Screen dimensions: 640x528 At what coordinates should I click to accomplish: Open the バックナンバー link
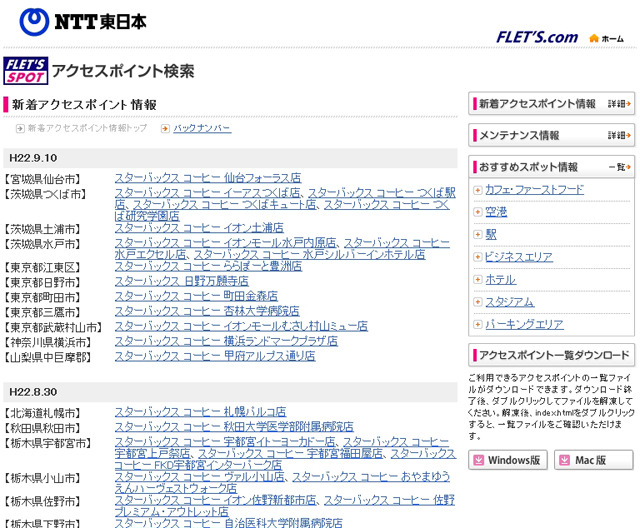coord(202,129)
